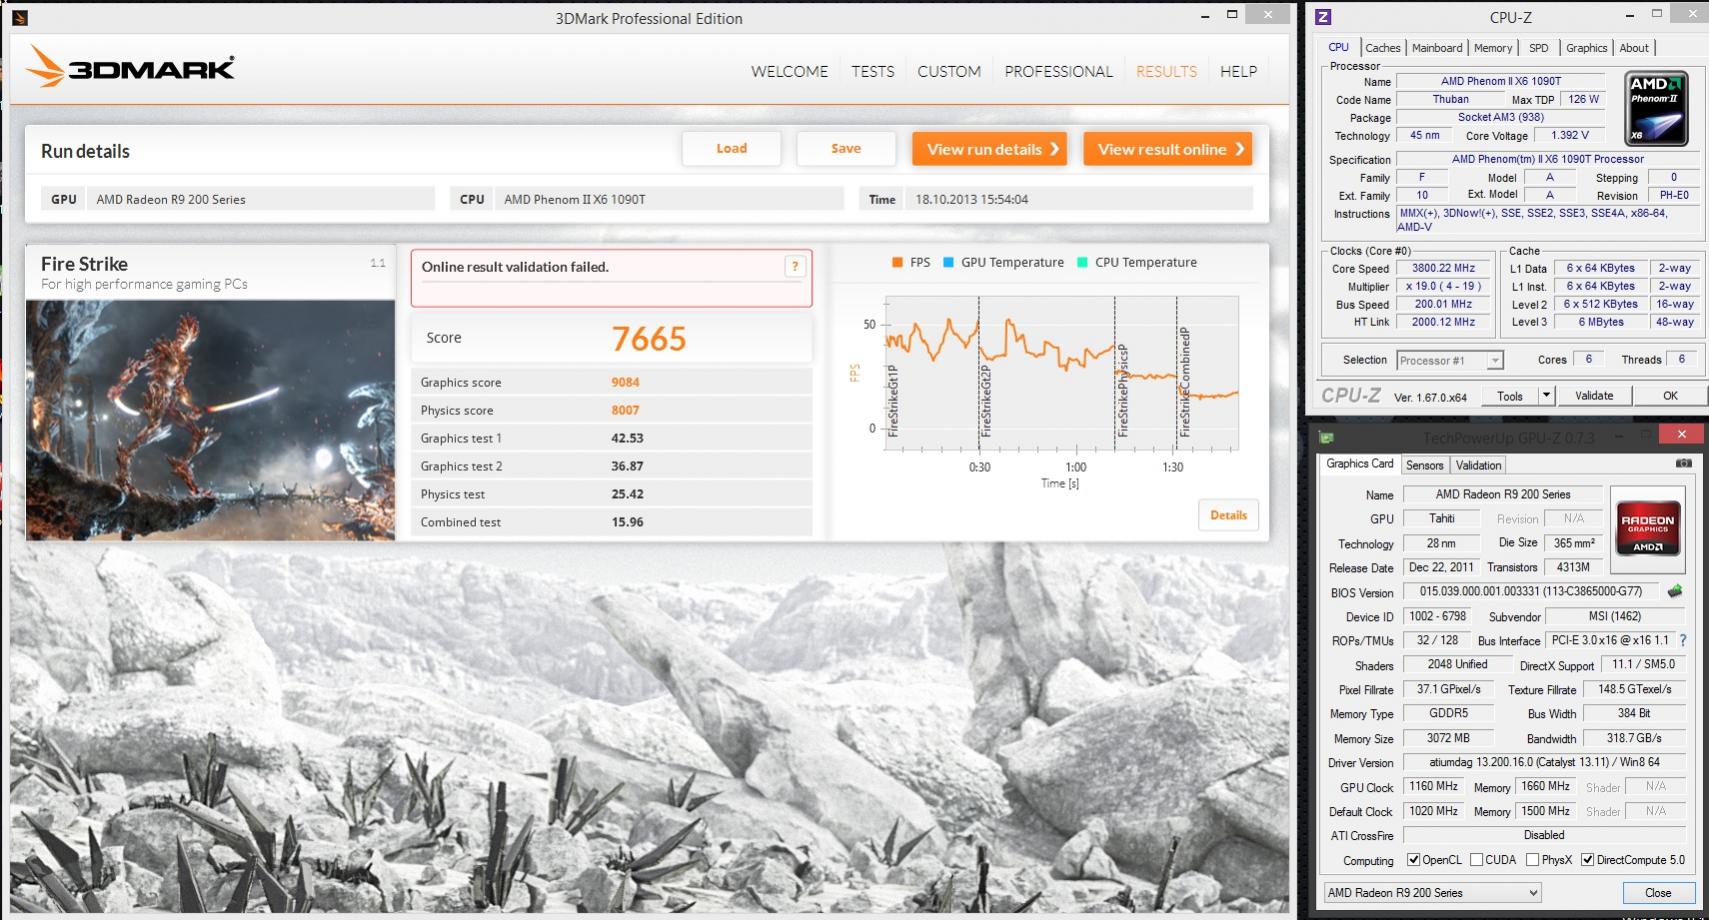Toggle the PhysX checkbox in GPU-Z
This screenshot has width=1709, height=920.
click(1532, 860)
